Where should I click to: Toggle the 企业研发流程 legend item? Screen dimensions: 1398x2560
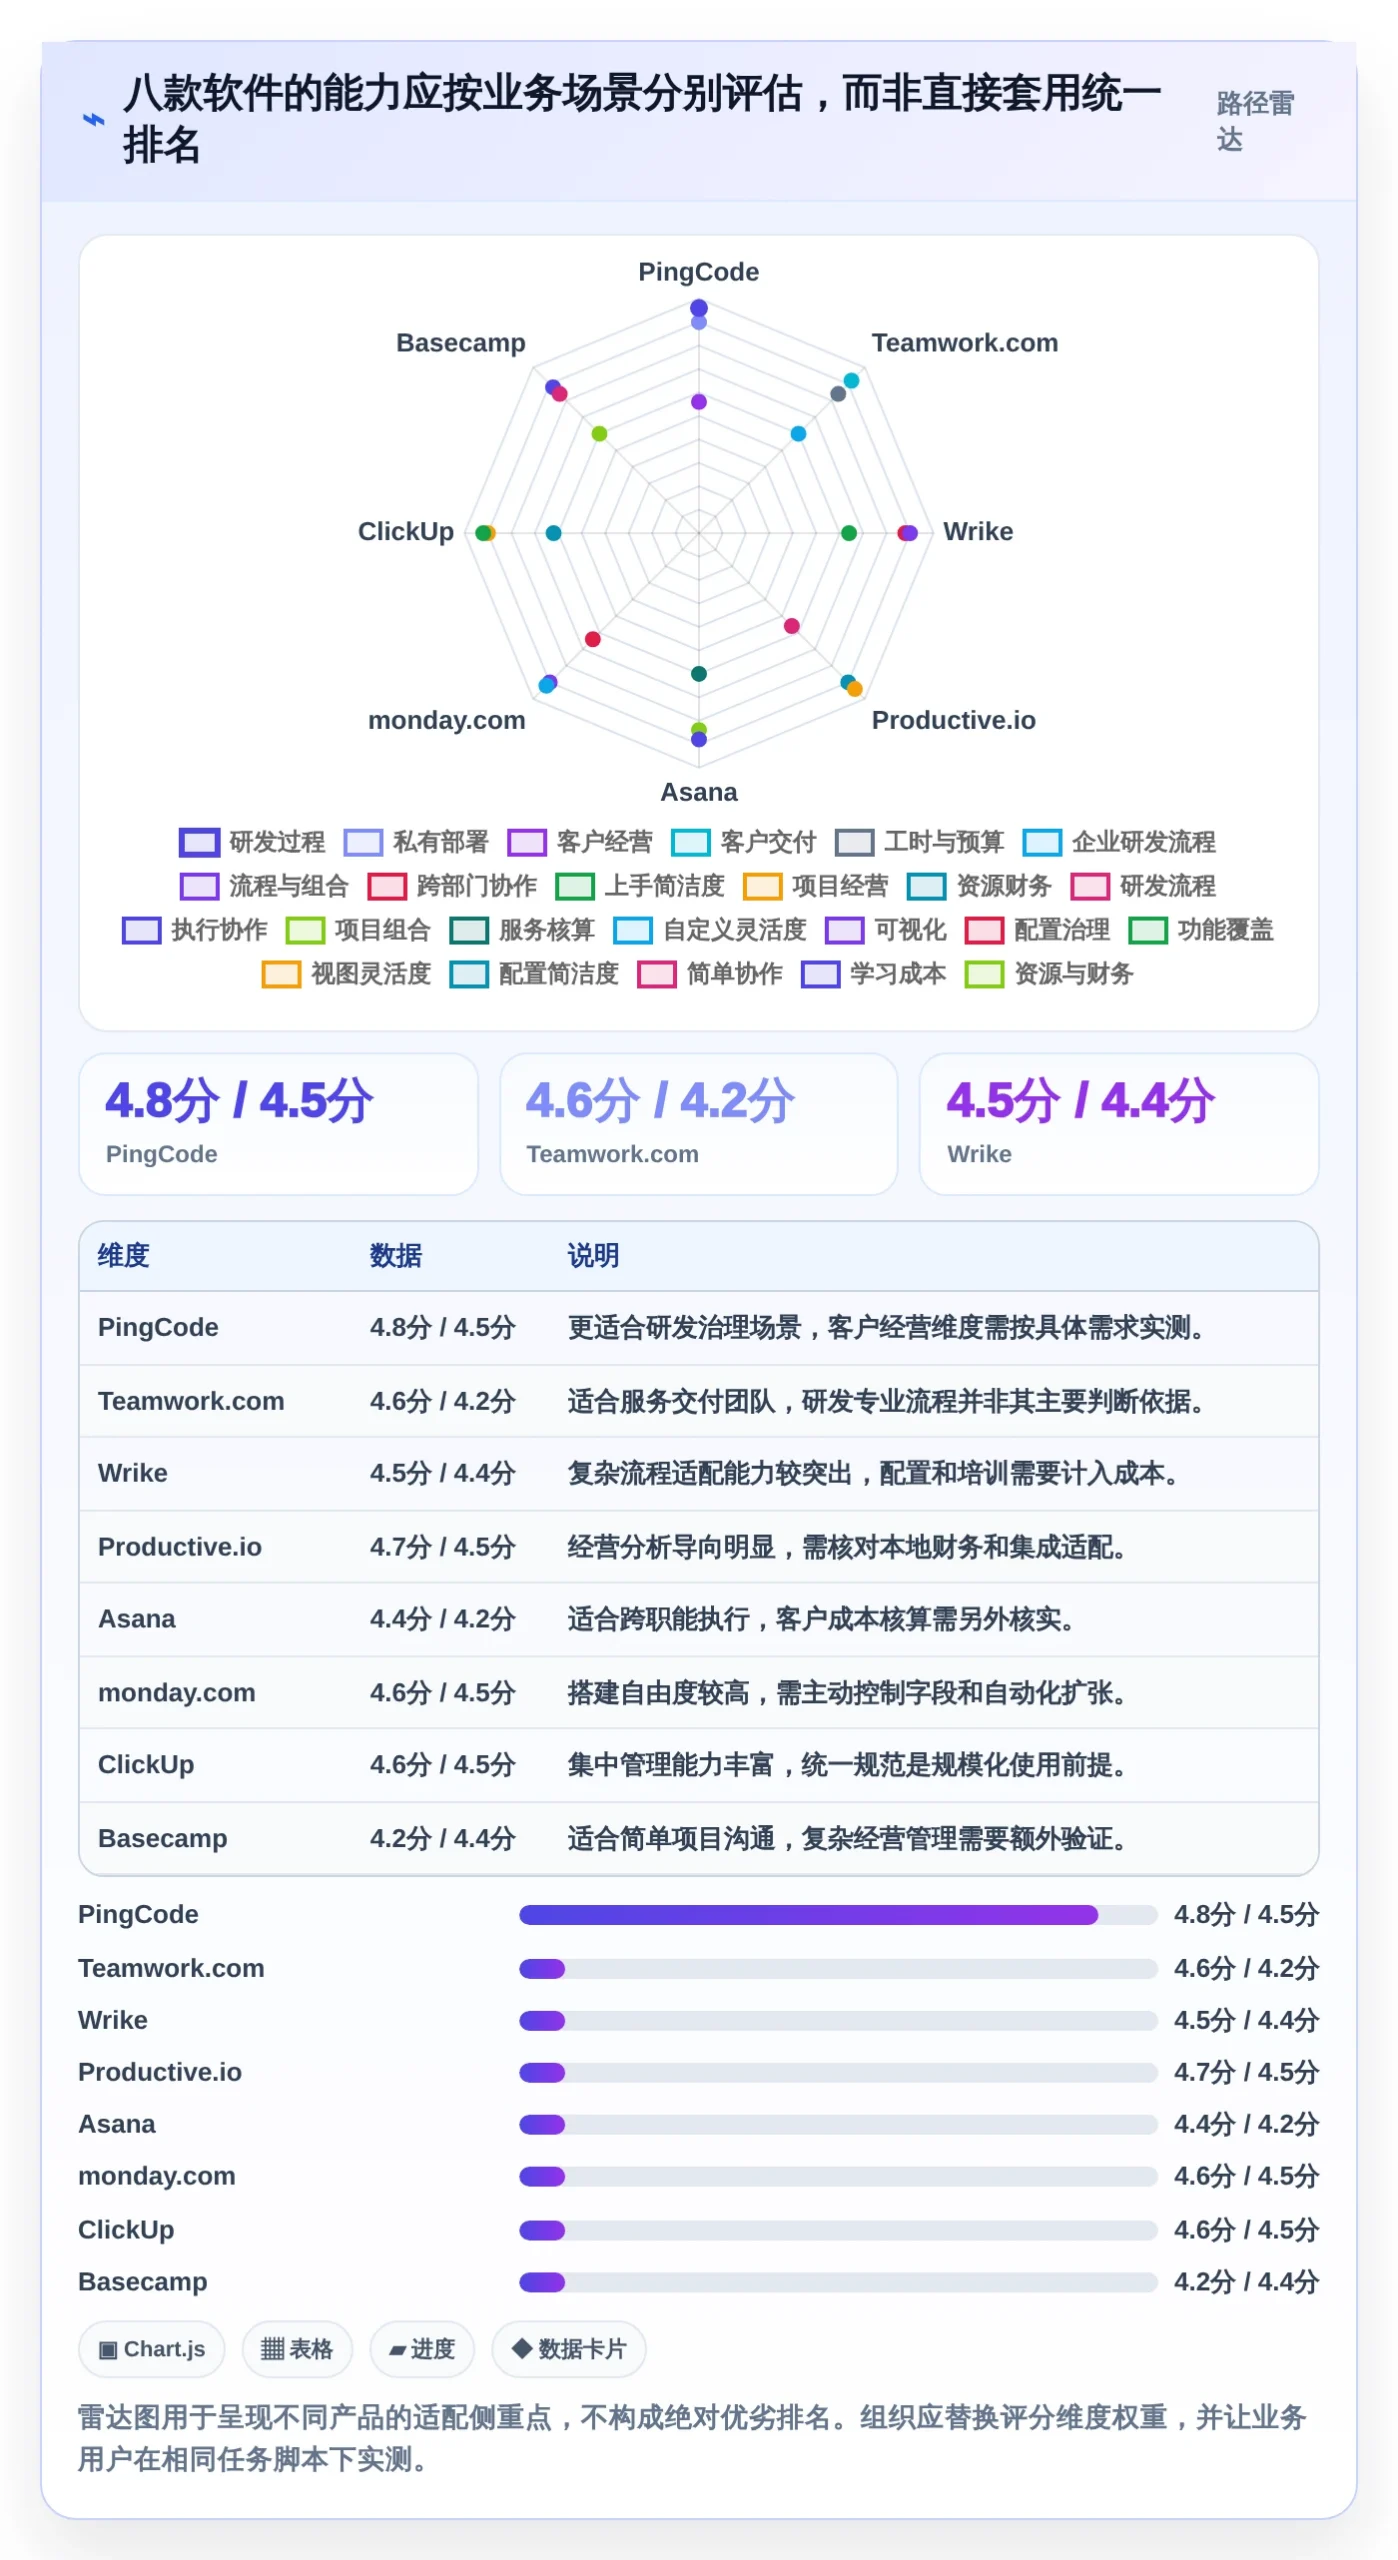point(1120,842)
